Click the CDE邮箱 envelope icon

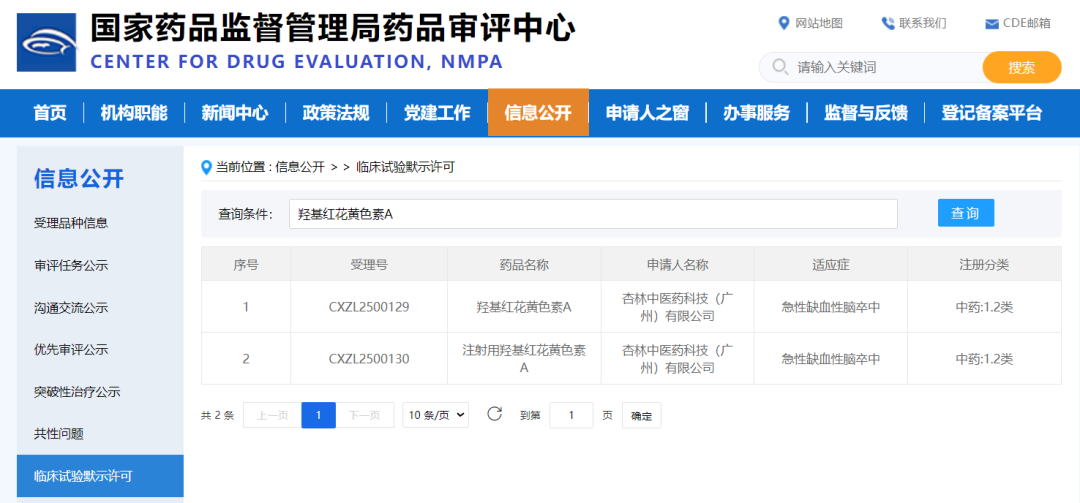coord(992,24)
